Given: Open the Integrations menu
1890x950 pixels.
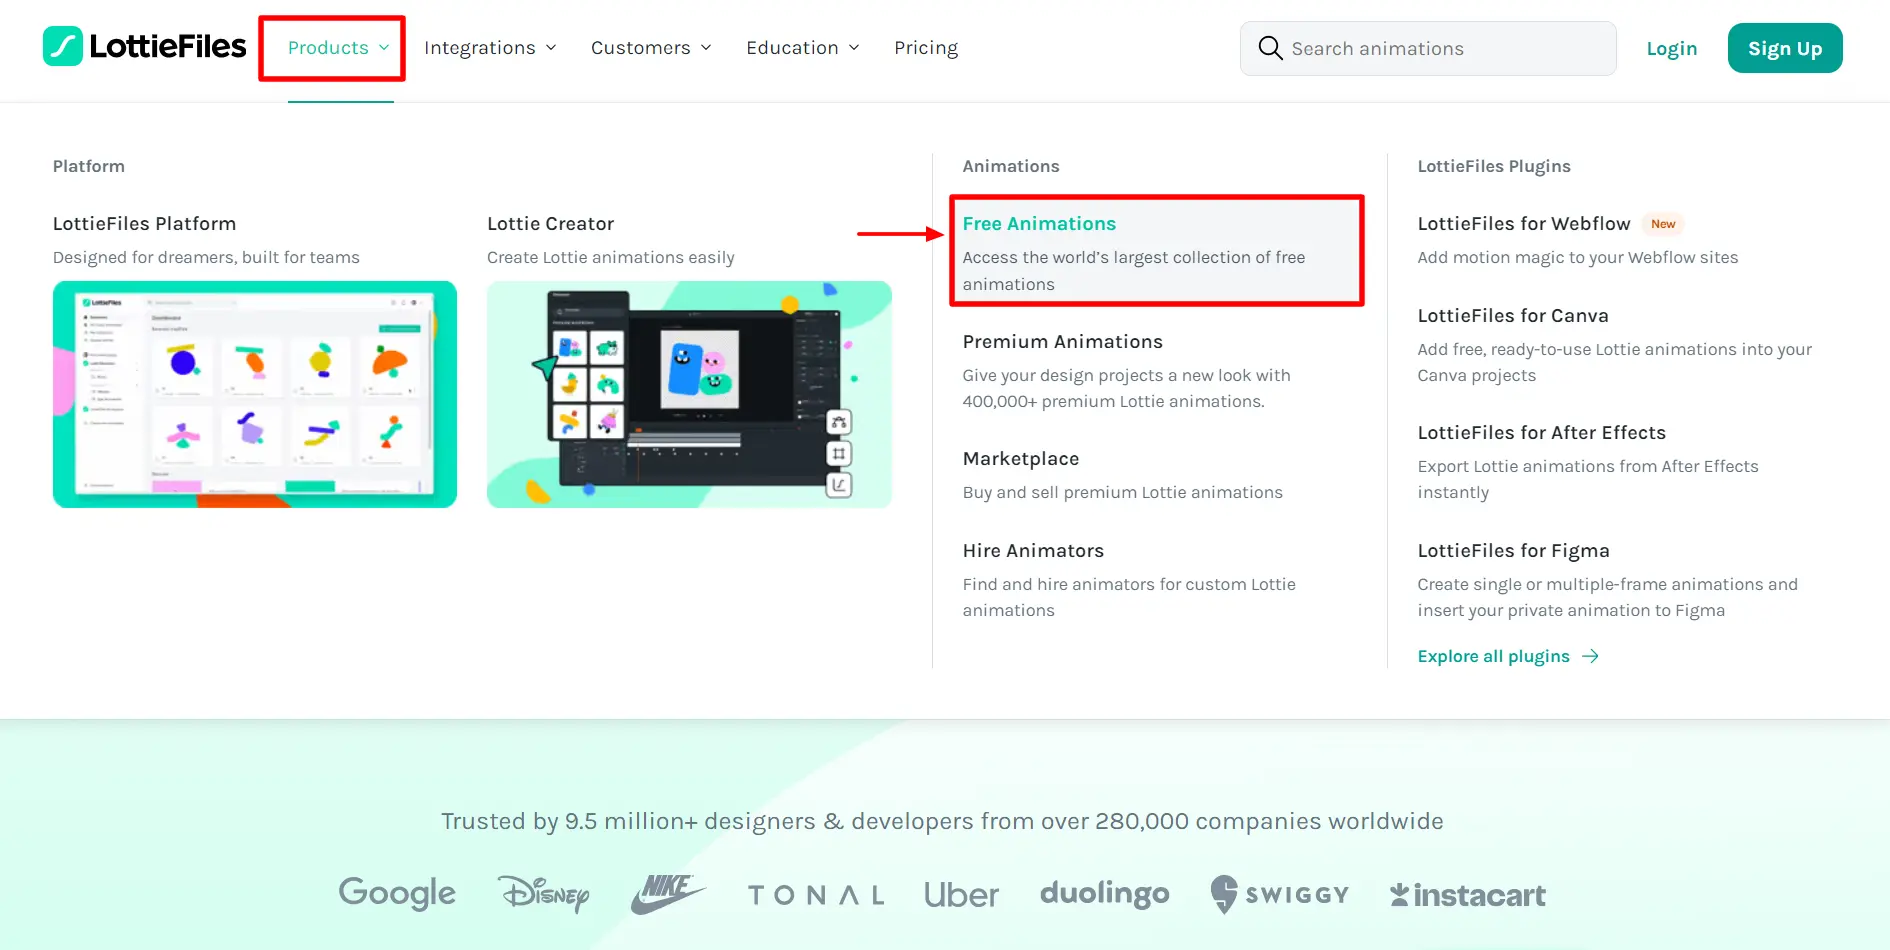Looking at the screenshot, I should pyautogui.click(x=480, y=48).
